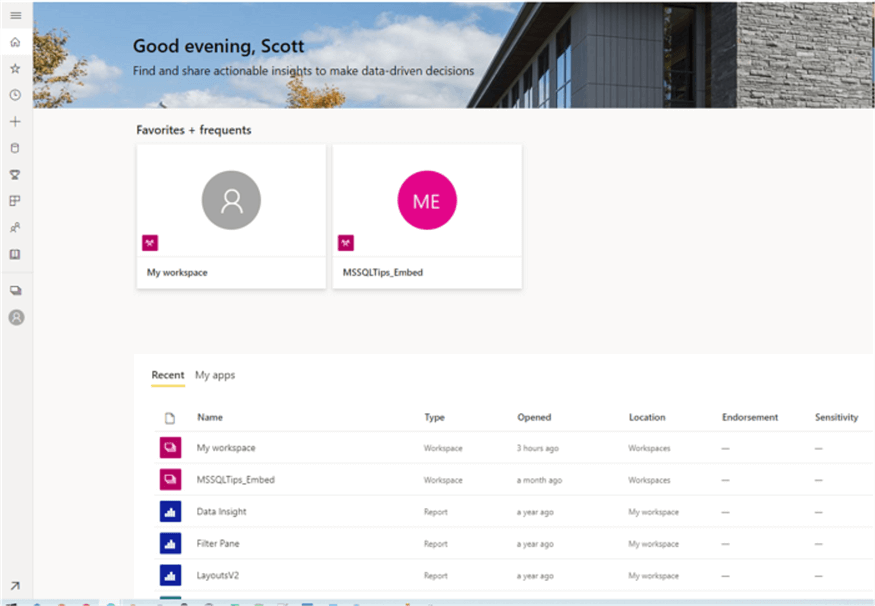Click 'a month ago' opened value

tap(539, 480)
